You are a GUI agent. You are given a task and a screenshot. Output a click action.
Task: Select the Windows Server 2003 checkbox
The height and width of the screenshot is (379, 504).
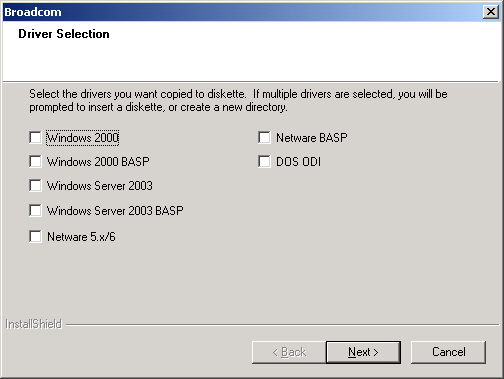[x=35, y=186]
